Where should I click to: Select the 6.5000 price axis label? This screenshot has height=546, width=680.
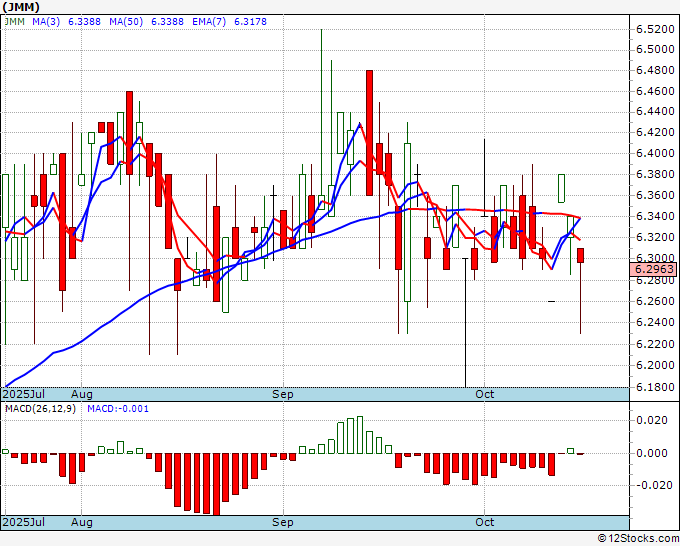click(x=655, y=49)
